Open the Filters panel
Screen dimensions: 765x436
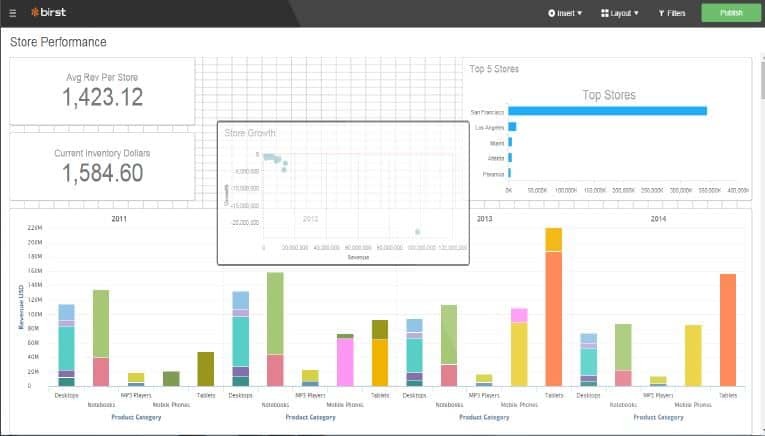coord(672,13)
